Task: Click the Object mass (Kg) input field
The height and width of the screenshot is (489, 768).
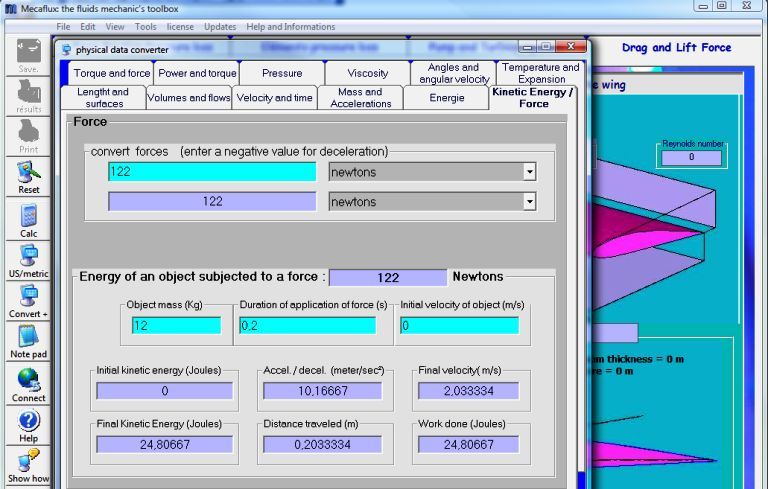Action: tap(176, 325)
